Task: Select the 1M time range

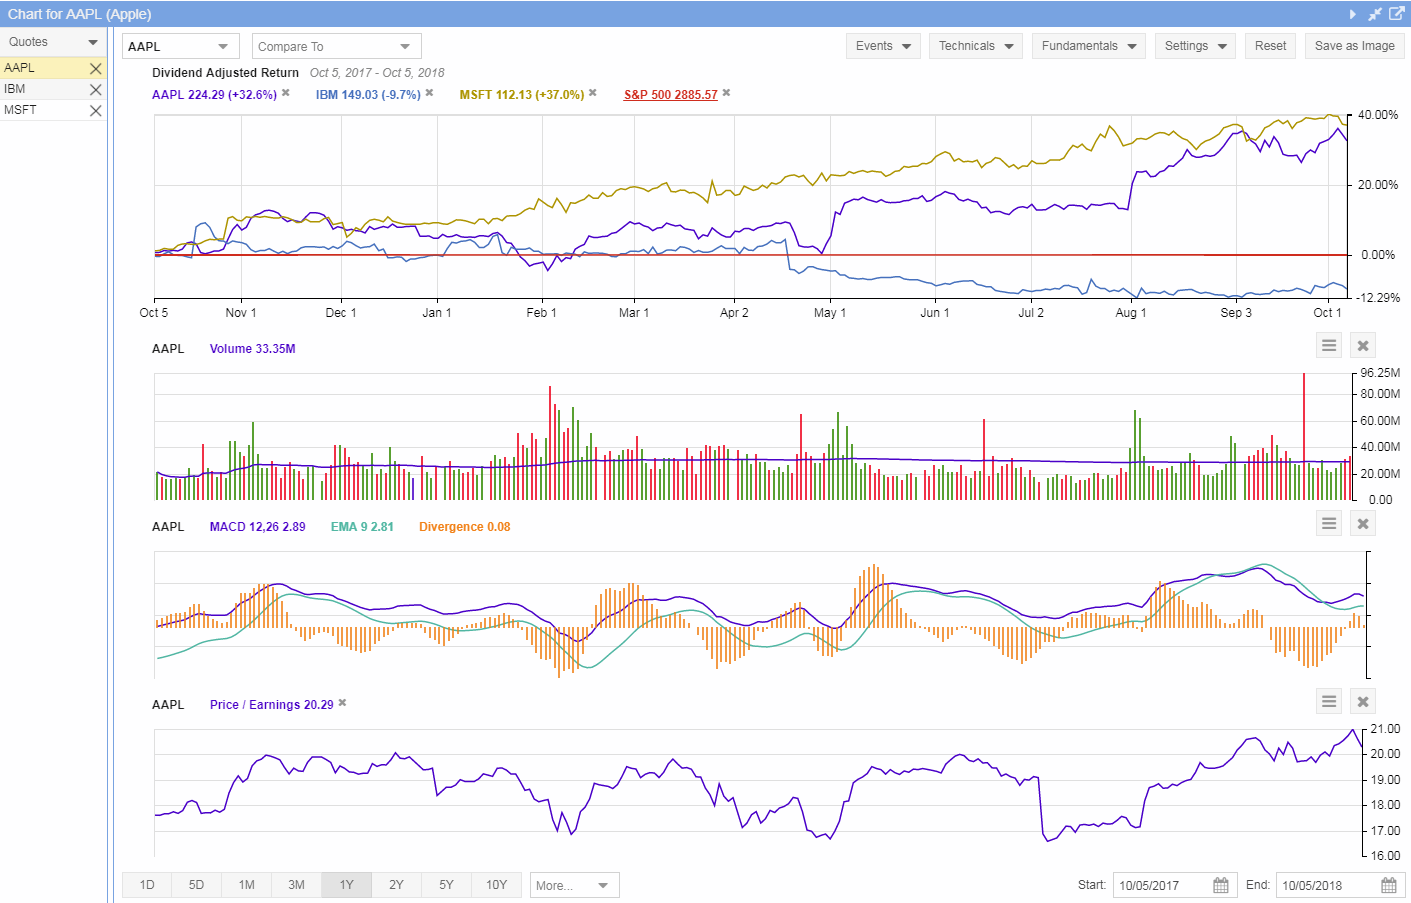Action: [x=247, y=885]
